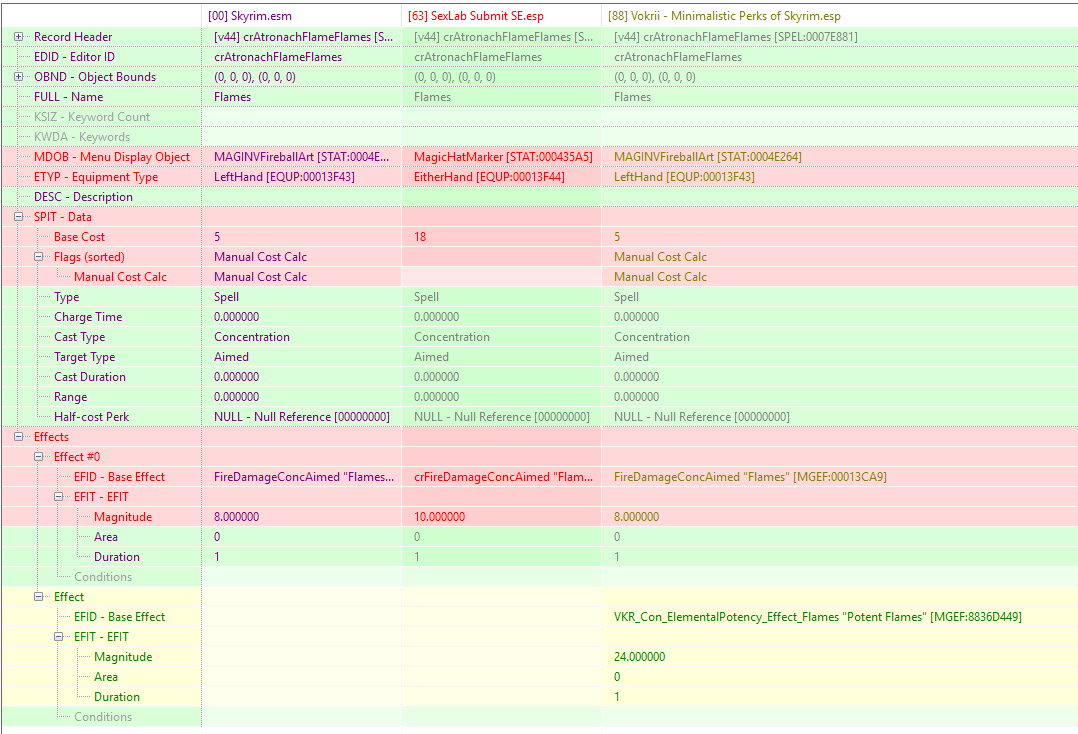The height and width of the screenshot is (734, 1078).
Task: Select the FULL - Name row label
Action: click(x=68, y=97)
